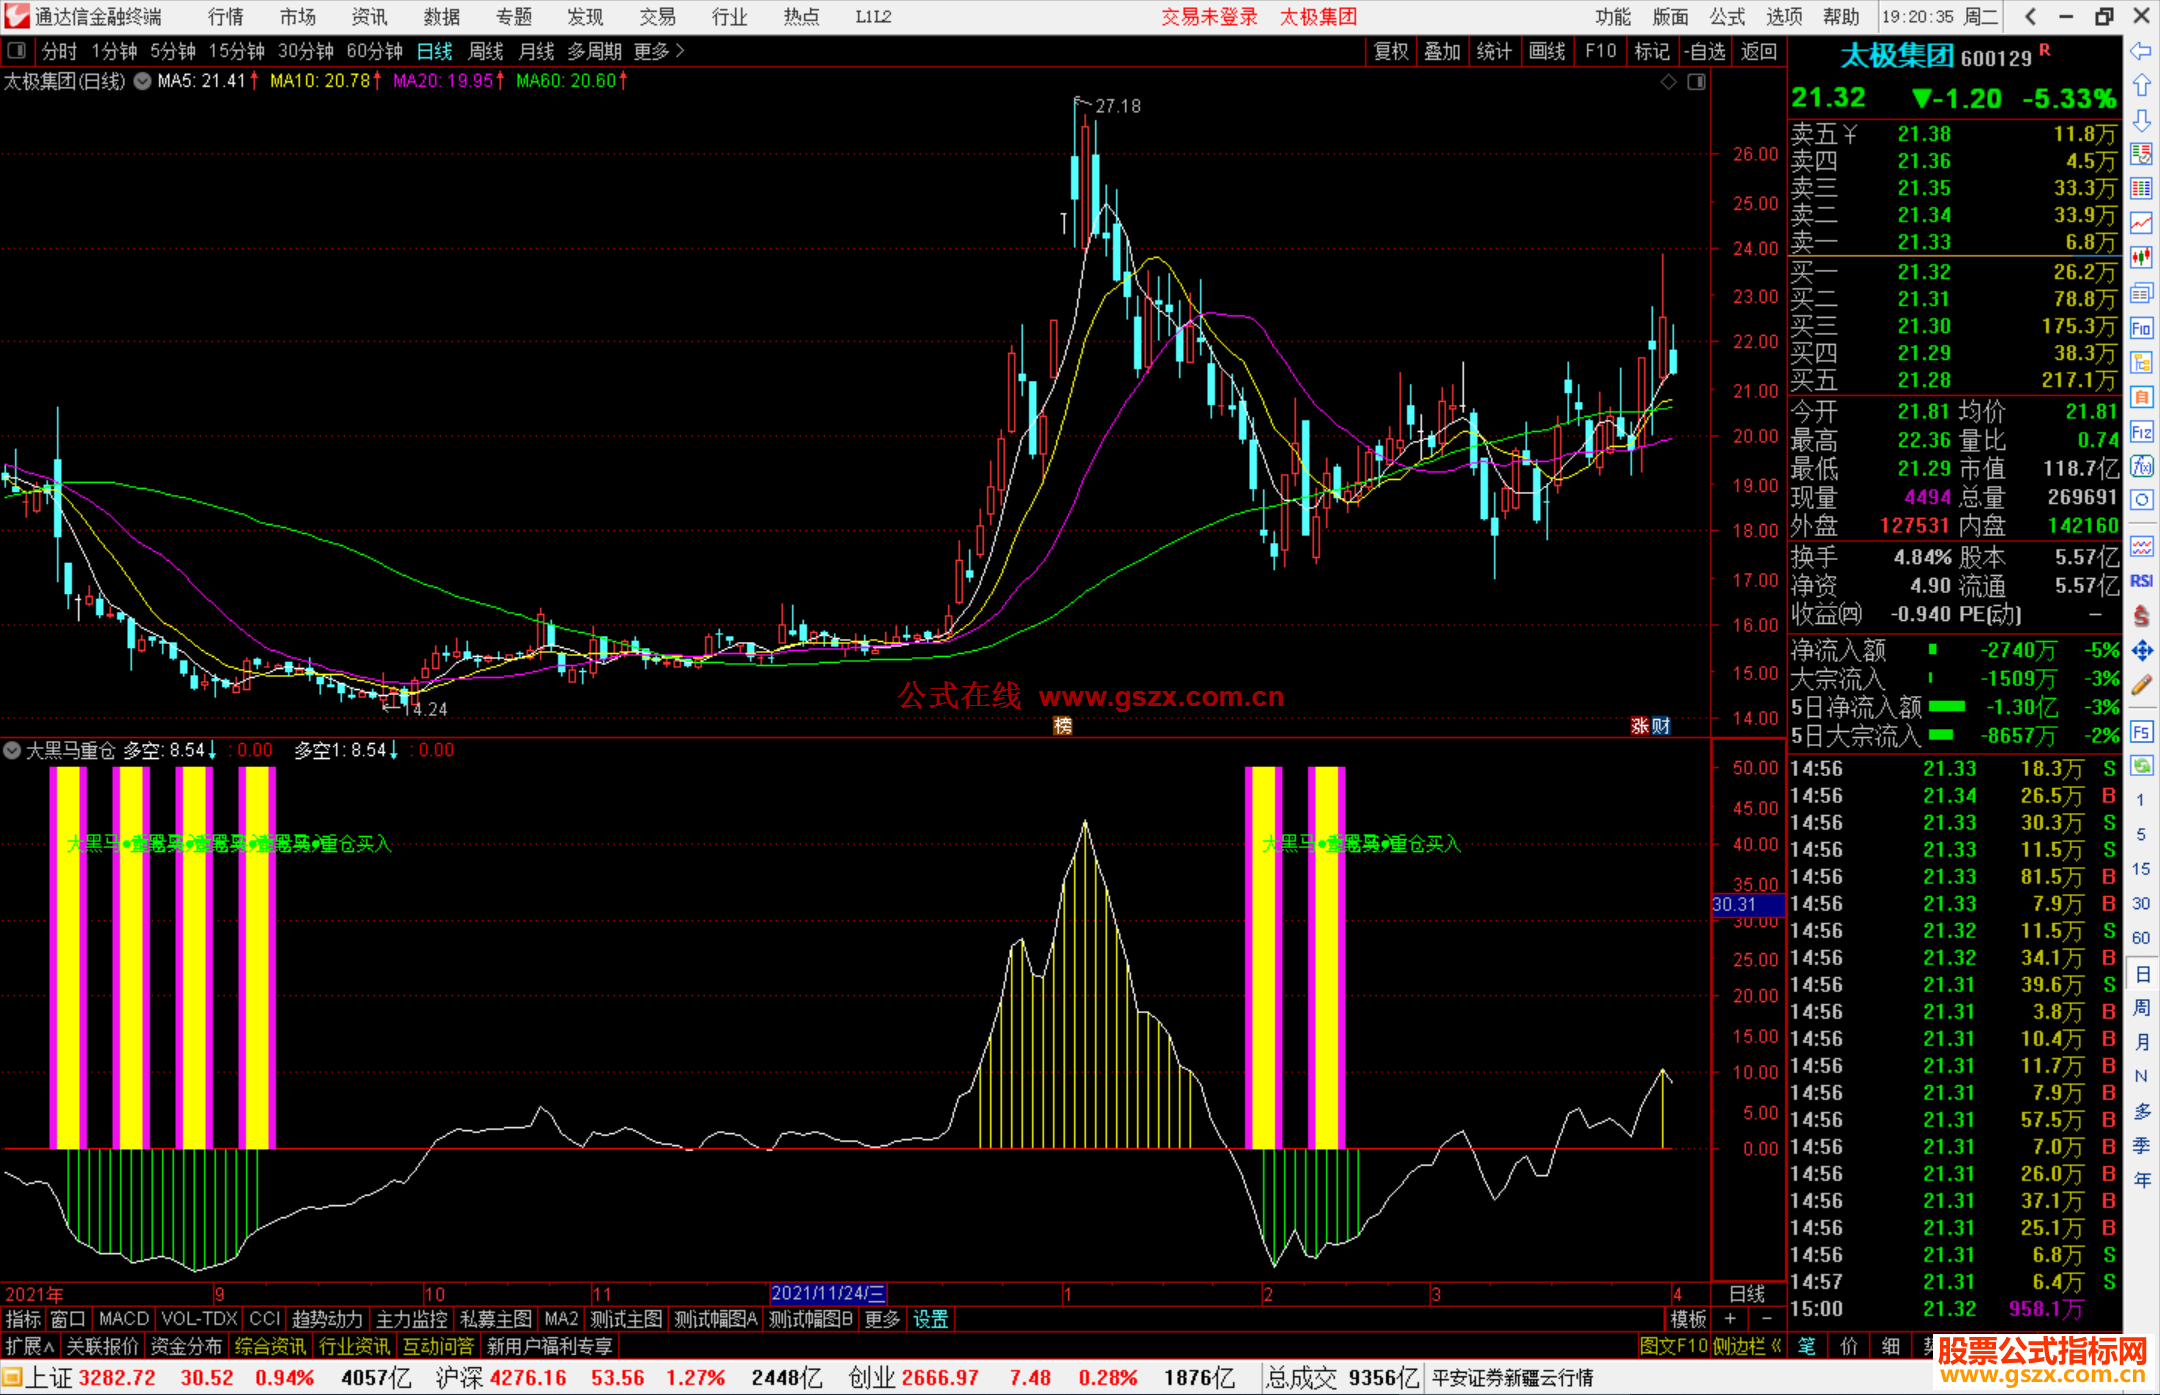Image resolution: width=2160 pixels, height=1395 pixels.
Task: Open the f(x) formula icon in sidebar
Action: pyautogui.click(x=2141, y=466)
